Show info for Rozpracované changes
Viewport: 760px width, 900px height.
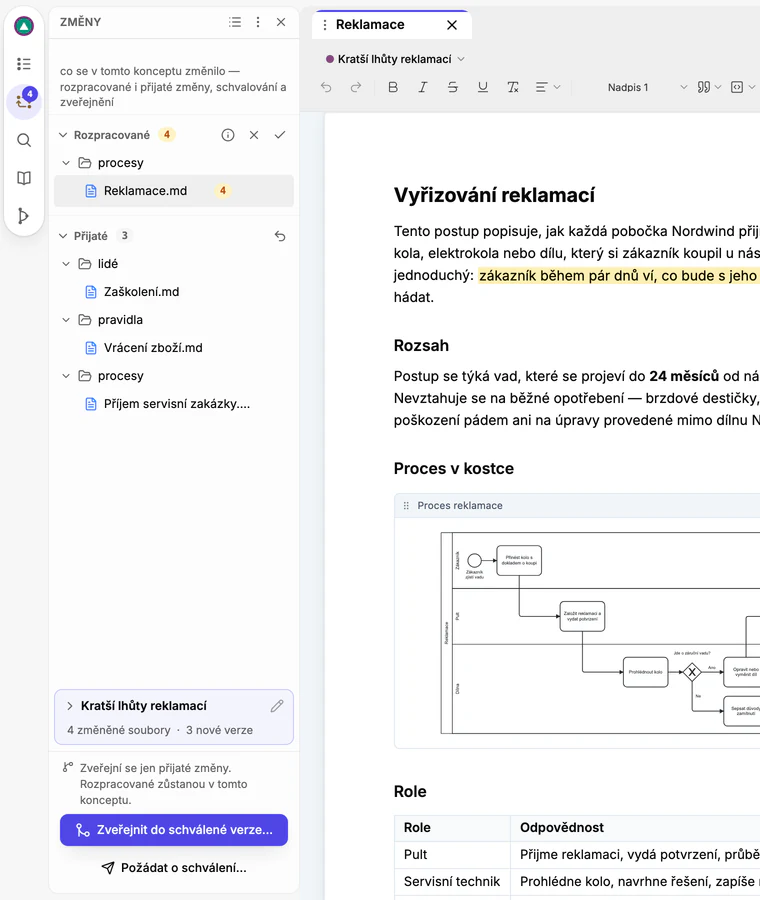(228, 135)
